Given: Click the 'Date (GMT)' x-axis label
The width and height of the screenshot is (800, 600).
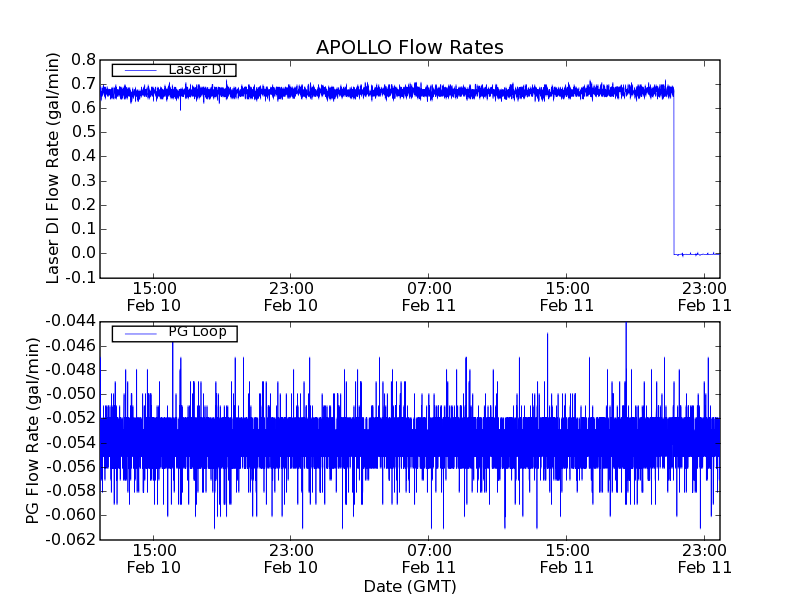Looking at the screenshot, I should coord(410,586).
